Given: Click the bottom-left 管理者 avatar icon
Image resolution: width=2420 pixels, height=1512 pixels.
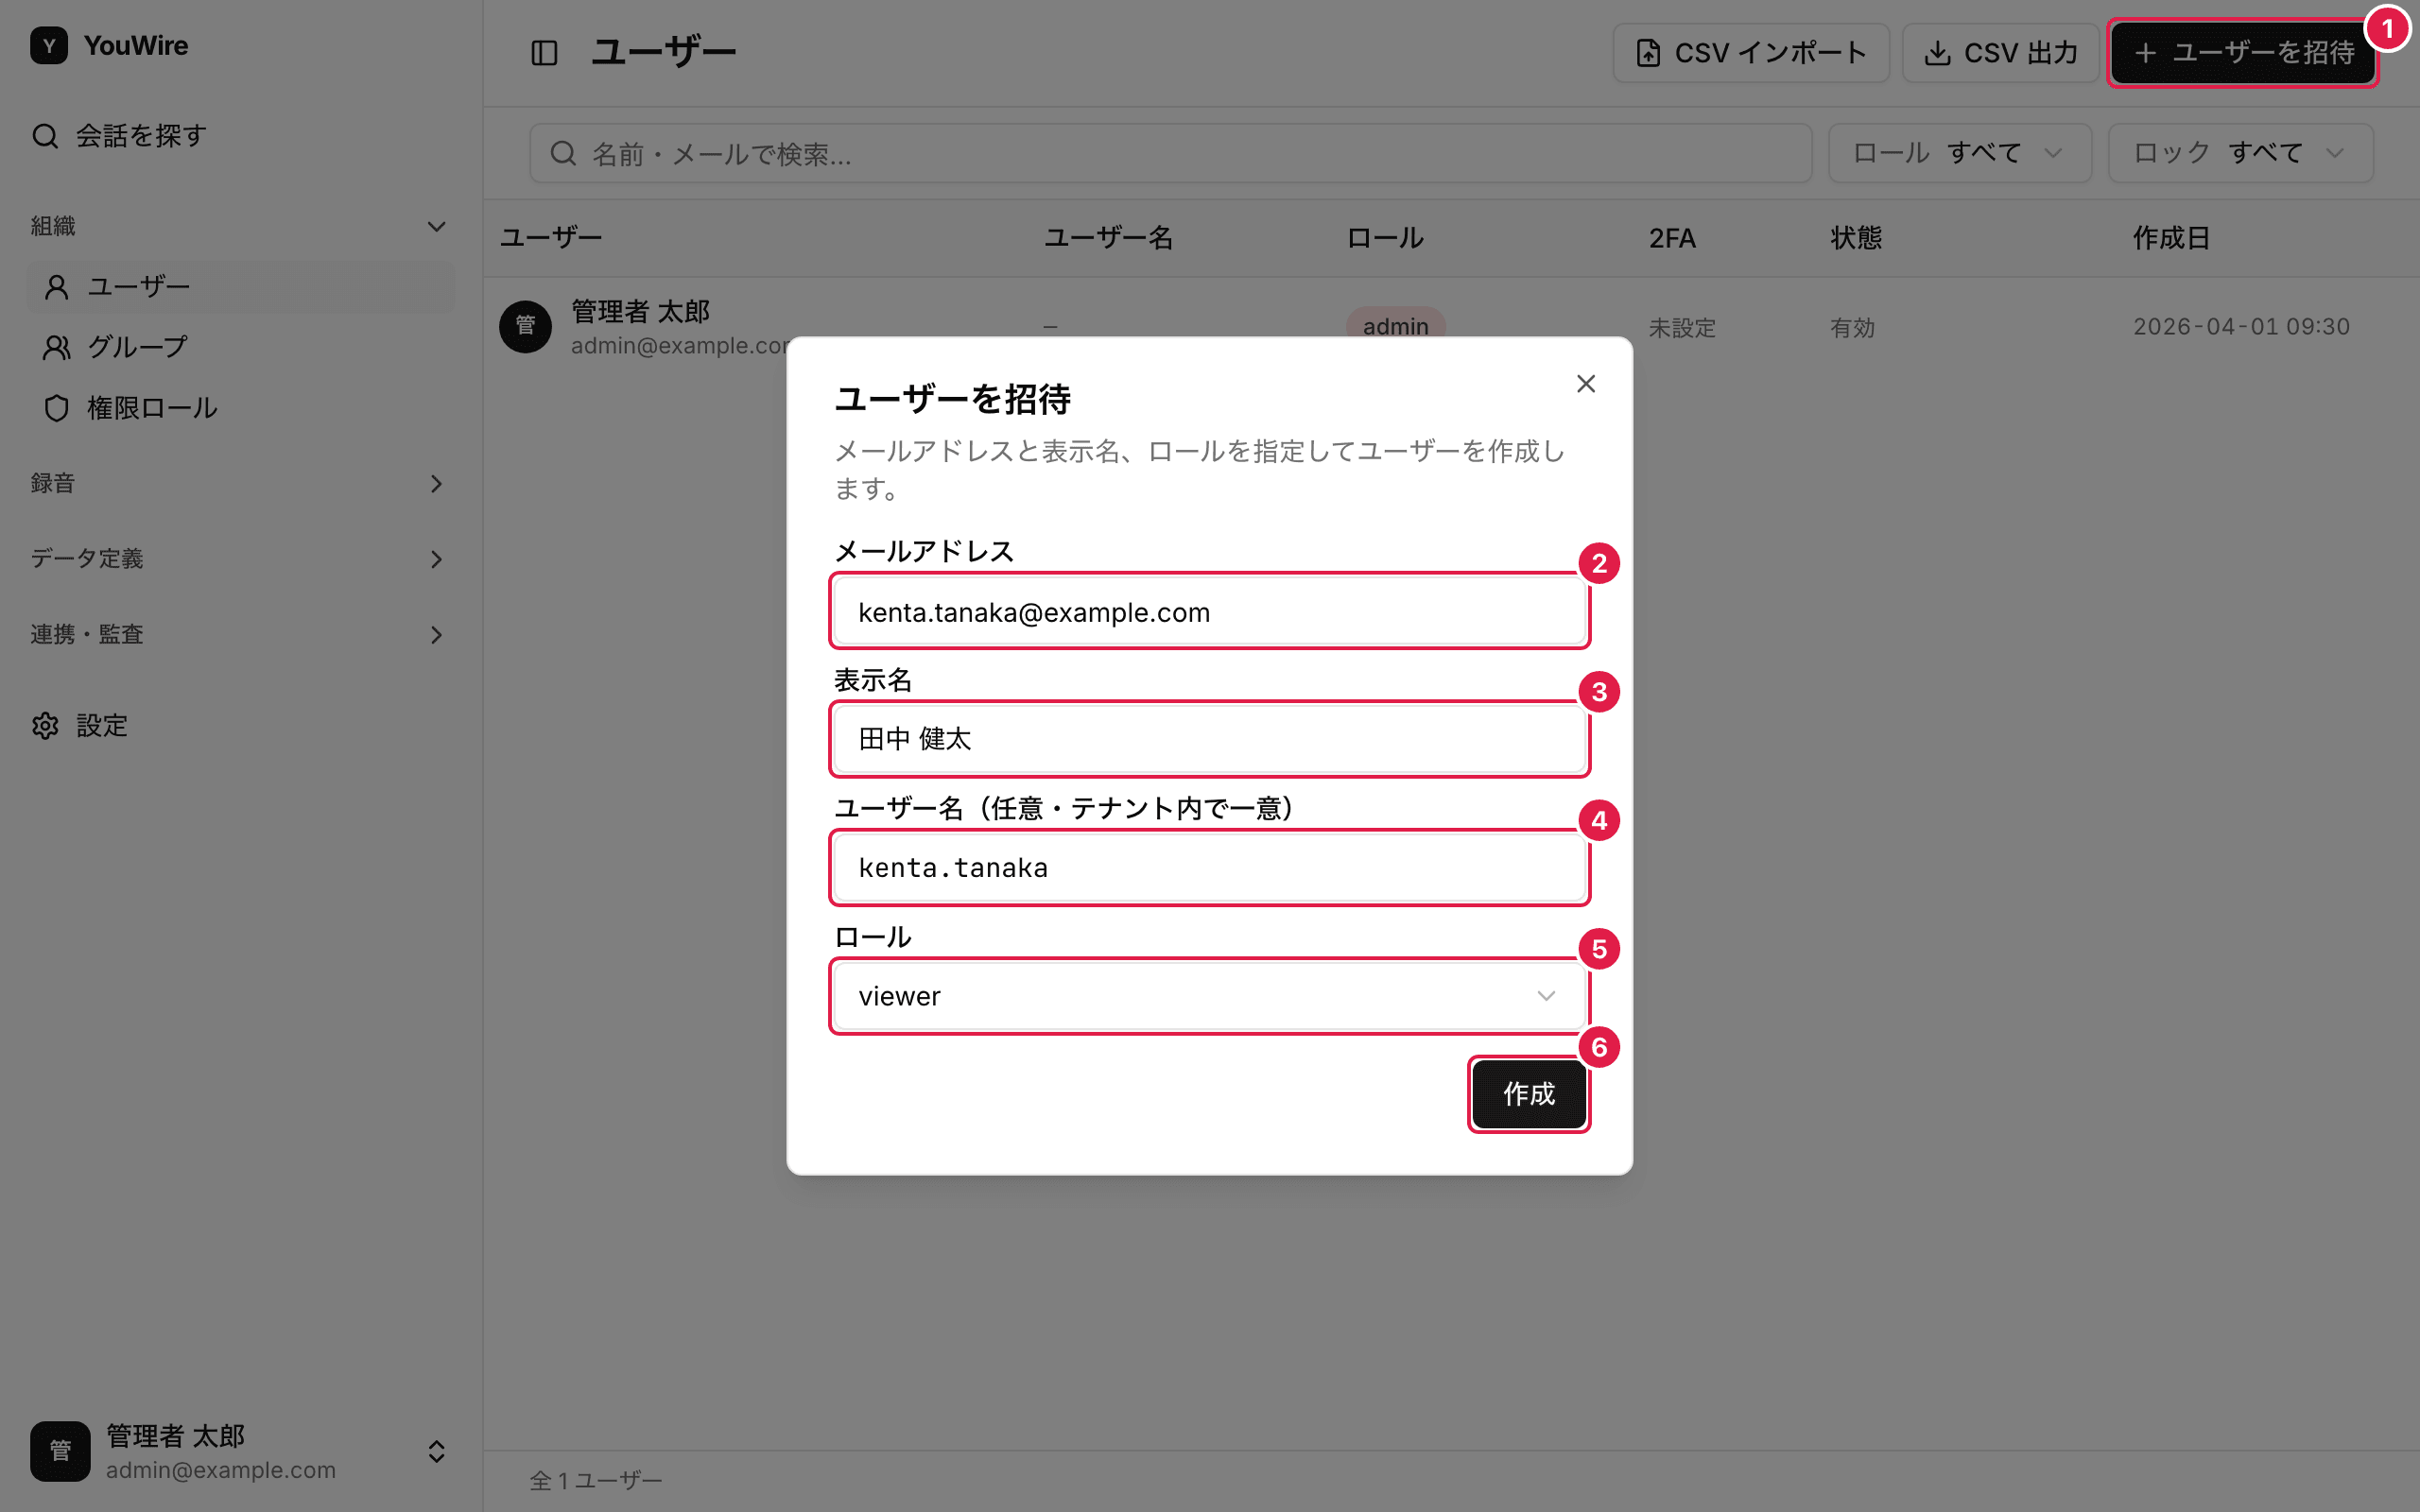Looking at the screenshot, I should 60,1451.
